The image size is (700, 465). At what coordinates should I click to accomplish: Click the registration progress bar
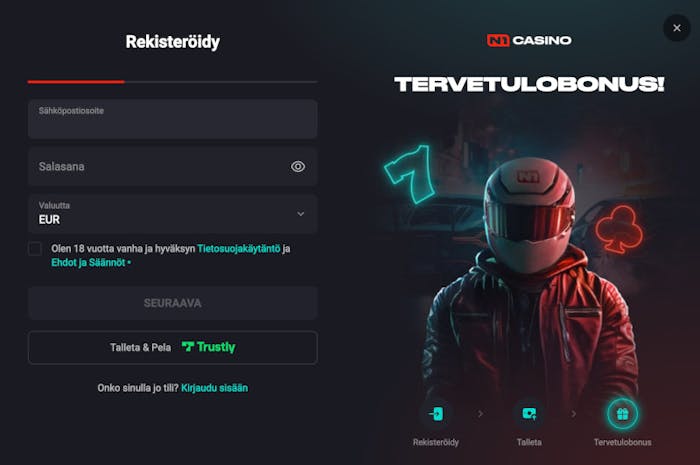point(173,82)
